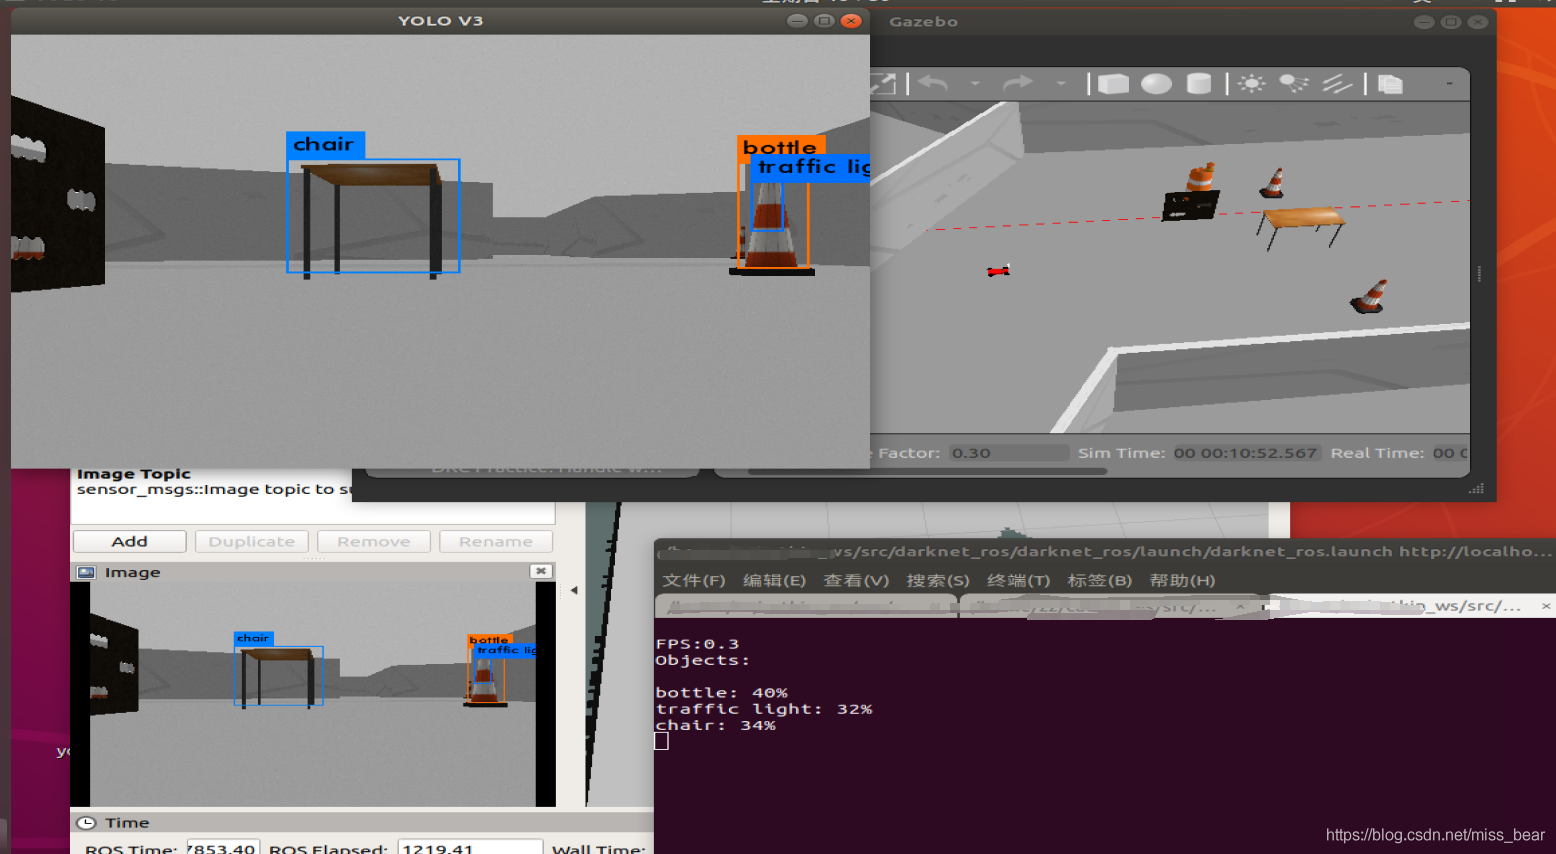Click the ROS Elapsed field
The width and height of the screenshot is (1556, 854).
[470, 848]
